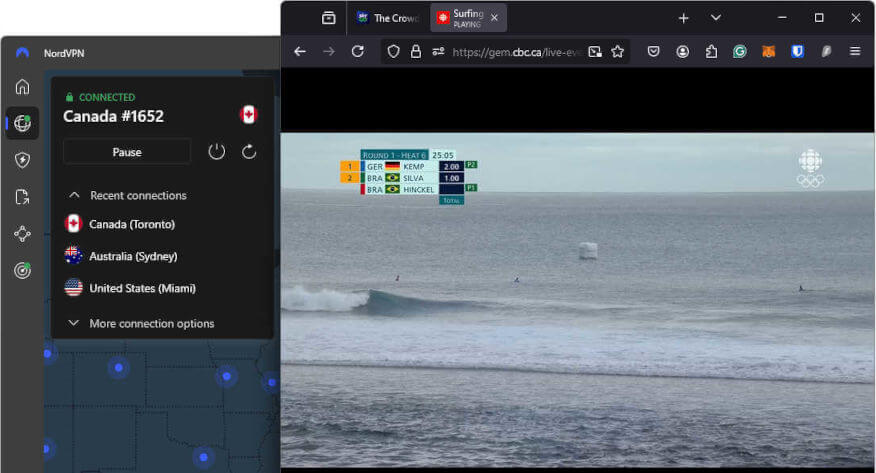876x473 pixels.
Task: Select the globe VPN servers icon
Action: click(22, 123)
